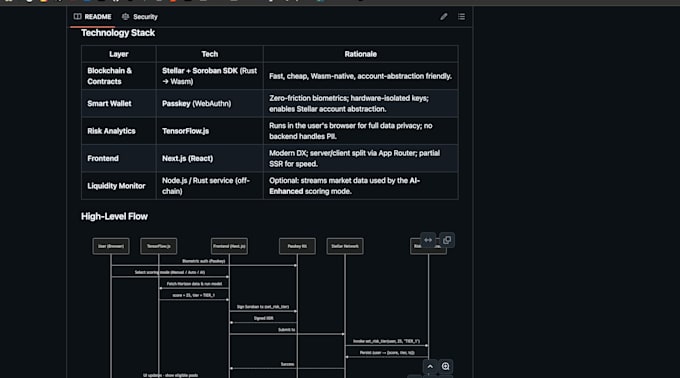Open the README outline list icon
680x378 pixels.
461,16
